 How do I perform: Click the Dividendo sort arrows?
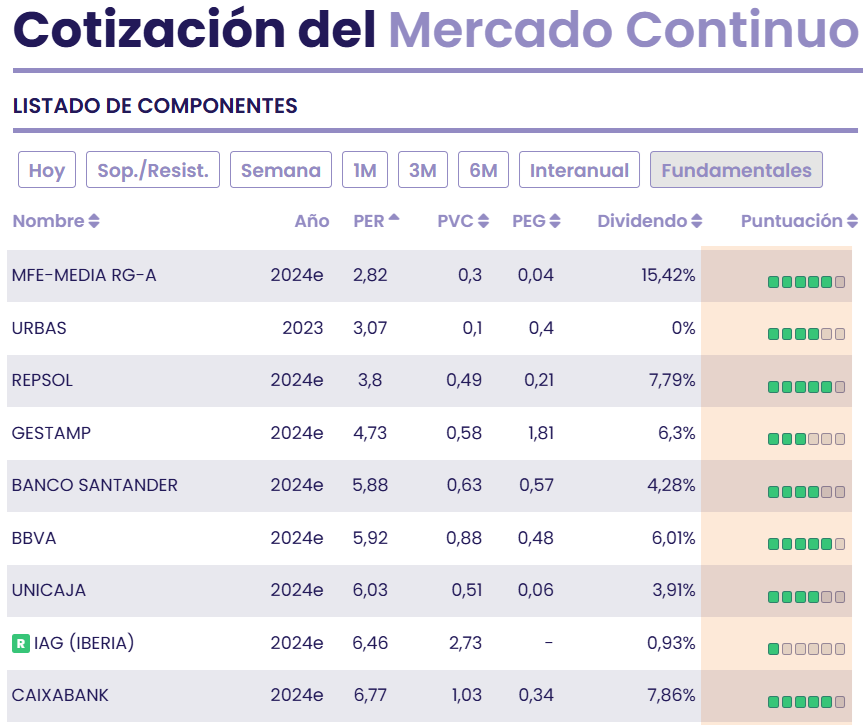click(697, 221)
